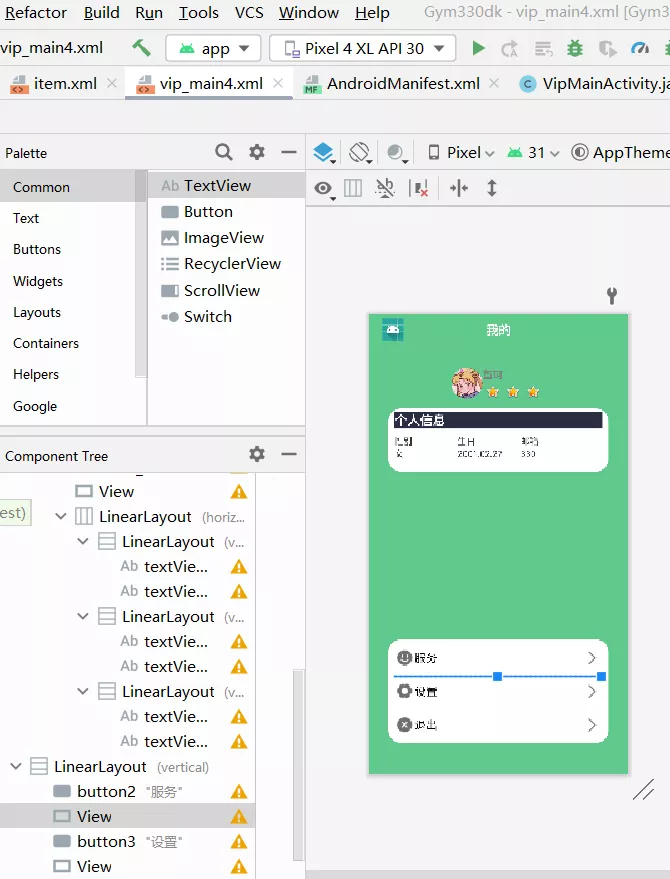The height and width of the screenshot is (879, 670).
Task: Open the Tools menu
Action: [198, 12]
